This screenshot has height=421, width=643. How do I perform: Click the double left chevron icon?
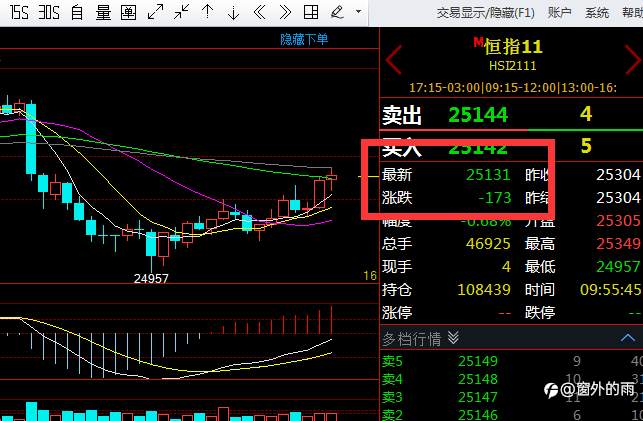(260, 12)
